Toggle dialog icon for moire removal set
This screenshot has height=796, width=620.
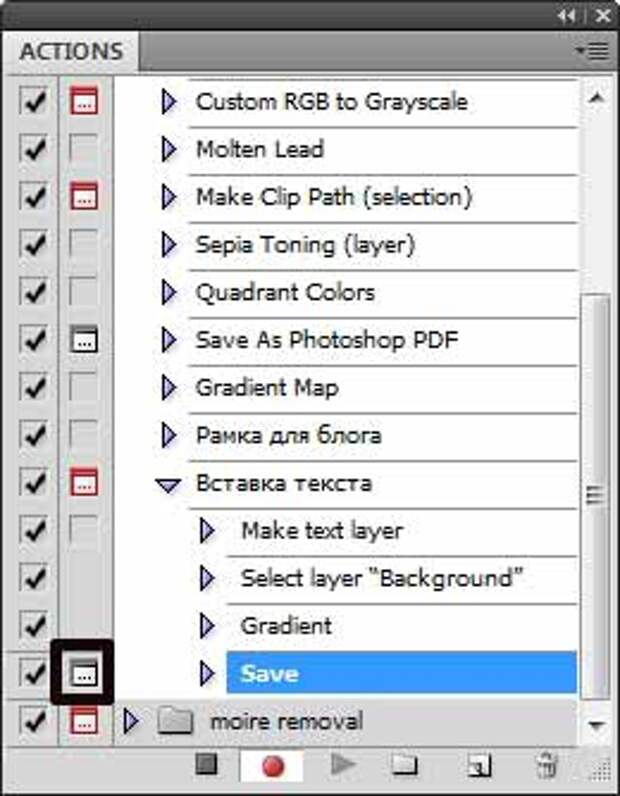coord(84,720)
